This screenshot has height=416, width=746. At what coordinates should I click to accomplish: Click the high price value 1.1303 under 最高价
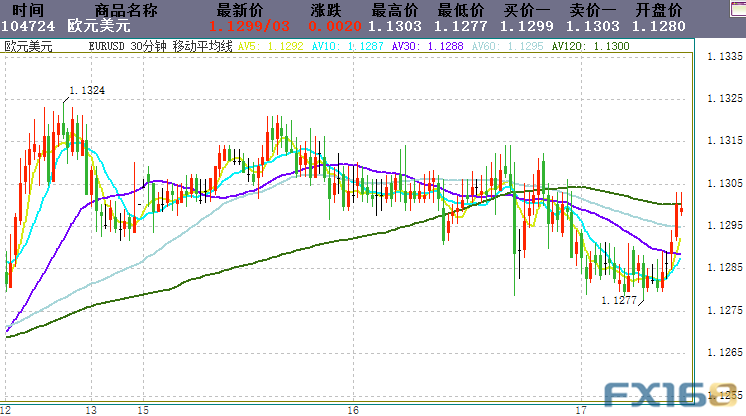395,26
